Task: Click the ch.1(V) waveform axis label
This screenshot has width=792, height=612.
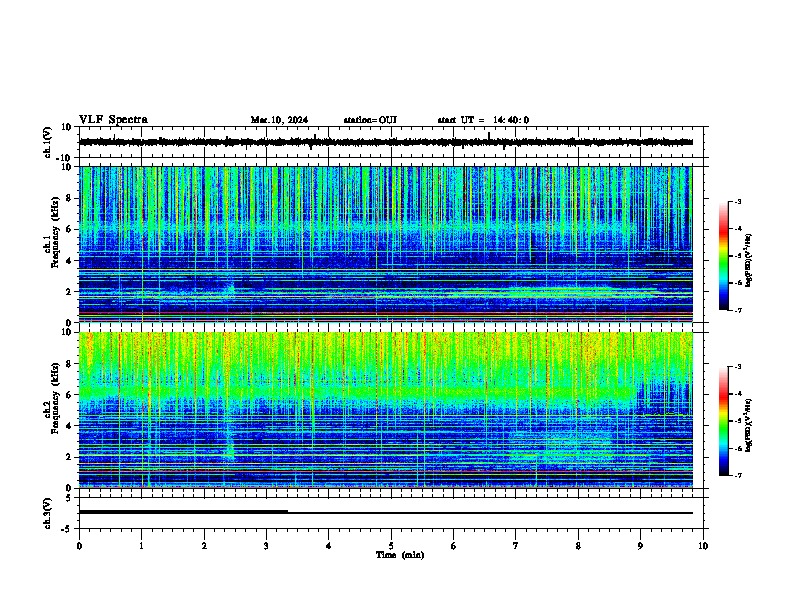Action: pos(48,142)
